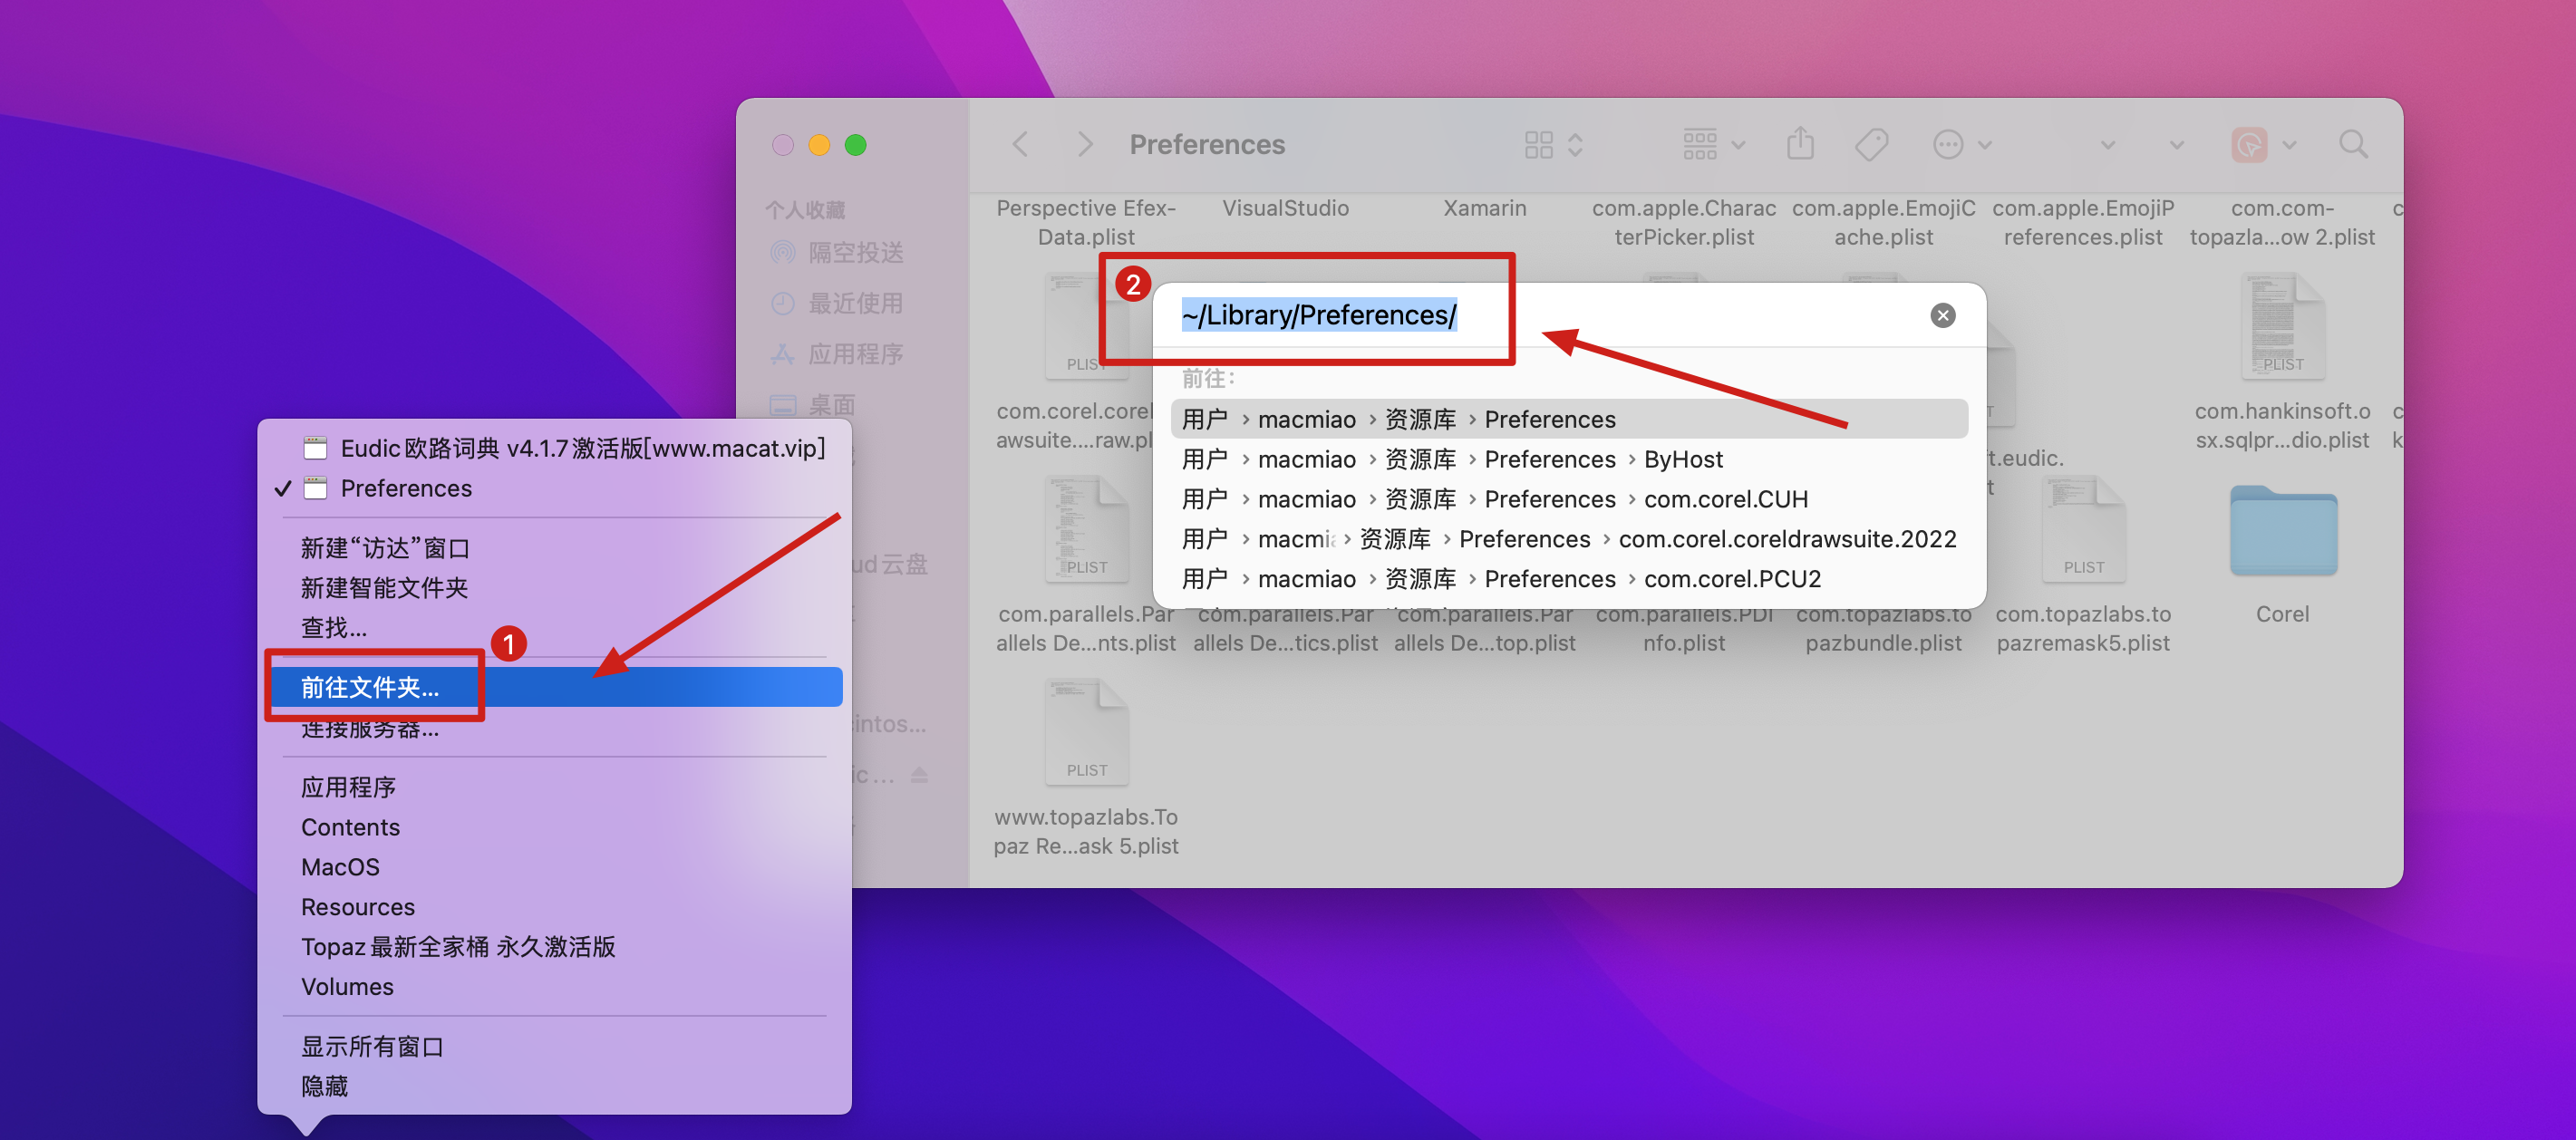Screen dimensions: 2576x1140
Task: Click the tag icon in Finder toolbar
Action: 1871,145
